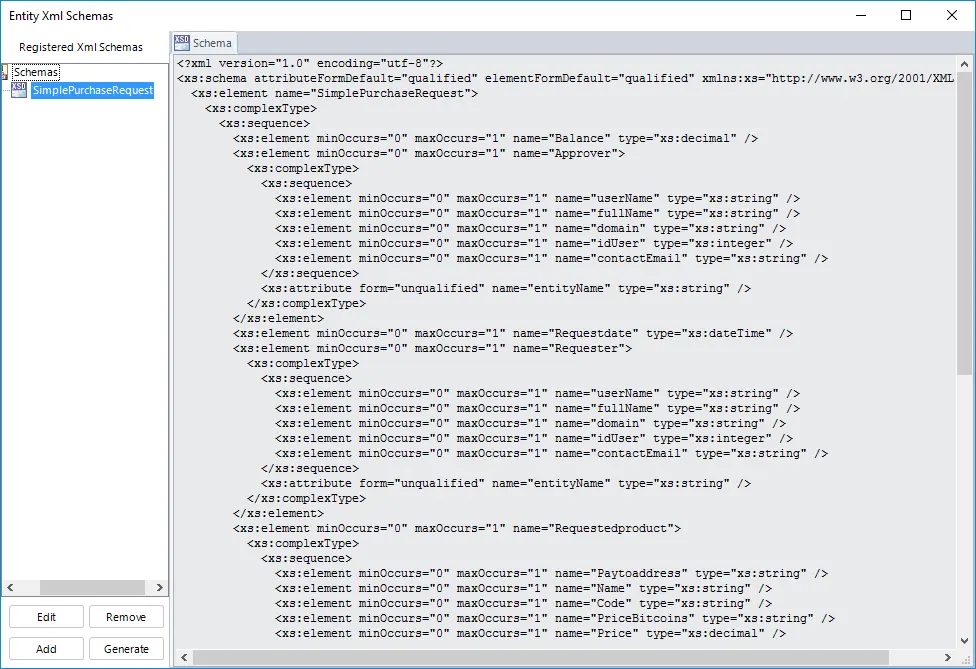
Task: Minimize the Entity Xml Schemas window
Action: (x=861, y=15)
